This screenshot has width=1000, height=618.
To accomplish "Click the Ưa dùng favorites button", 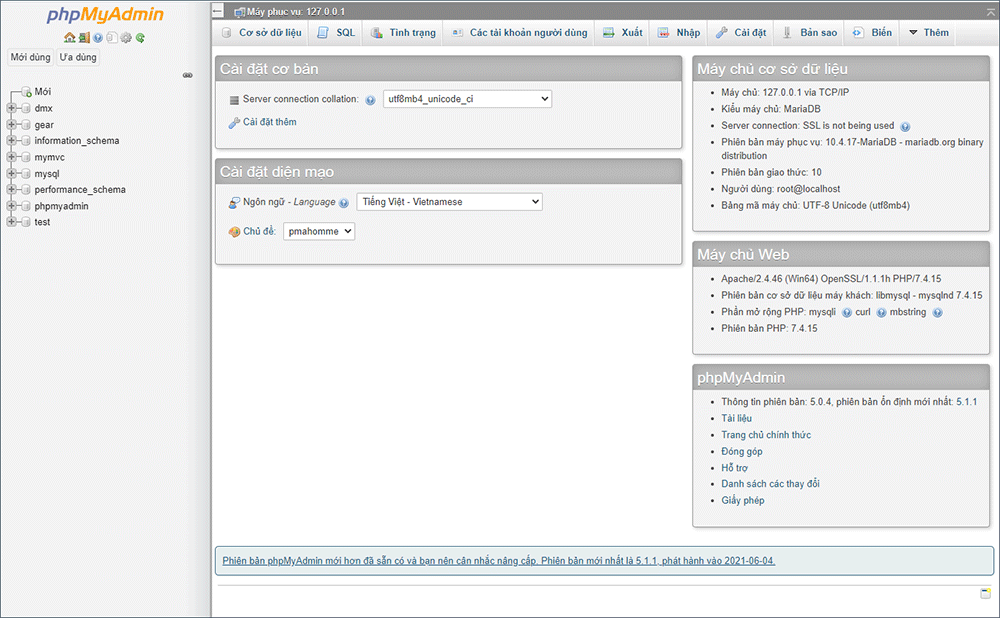I will [78, 57].
